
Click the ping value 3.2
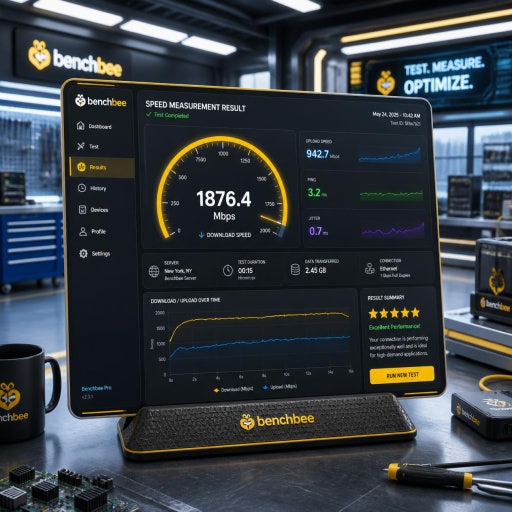tap(314, 192)
